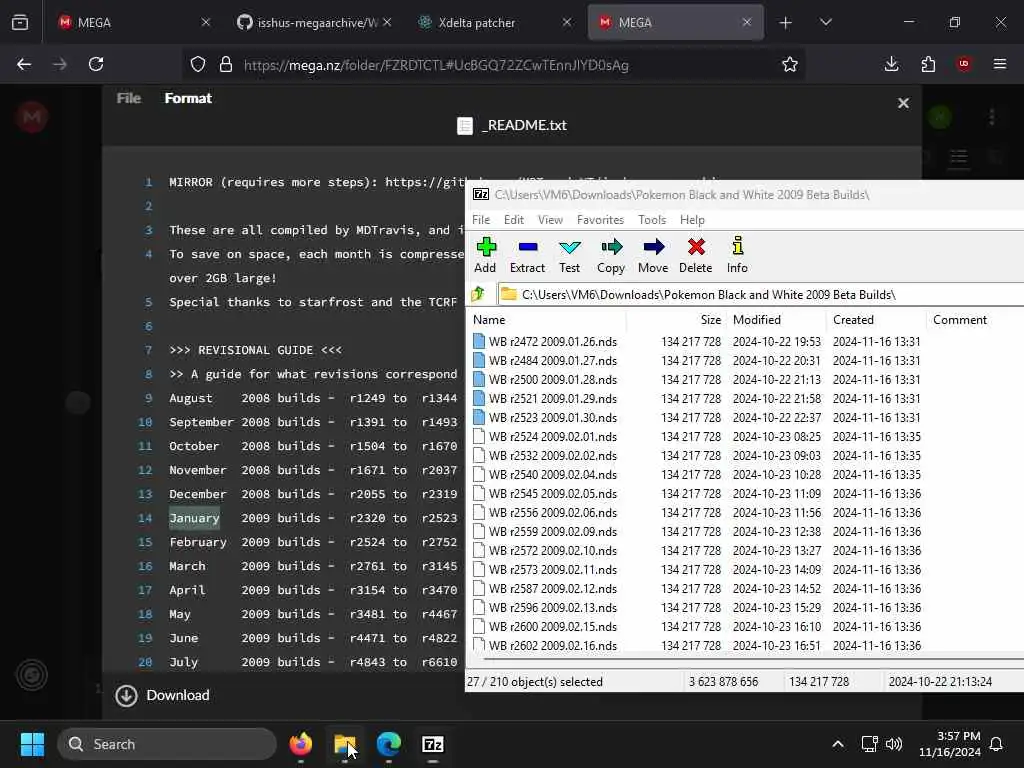Click the Firefox View icon
This screenshot has height=768, width=1024.
point(20,23)
